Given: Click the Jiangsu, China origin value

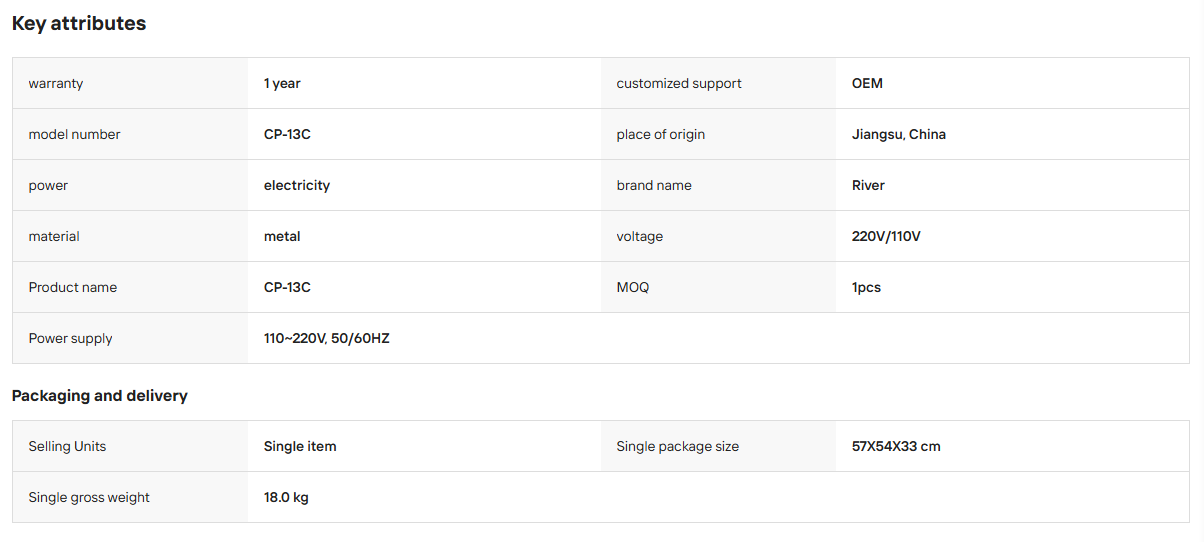Looking at the screenshot, I should [x=899, y=135].
